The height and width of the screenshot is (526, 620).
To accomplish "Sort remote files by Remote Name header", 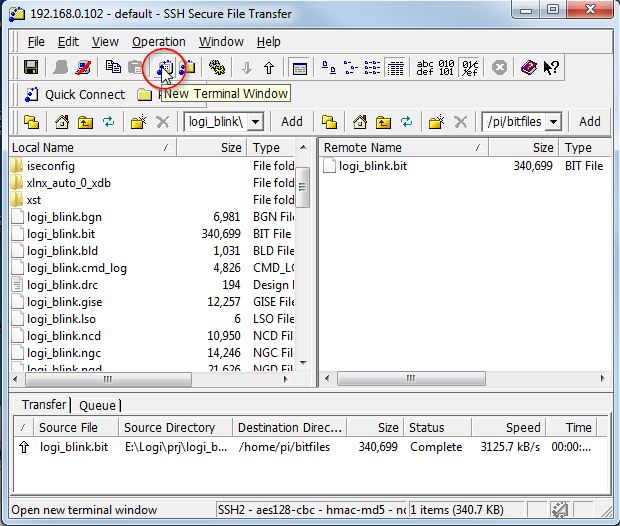I will tap(404, 148).
